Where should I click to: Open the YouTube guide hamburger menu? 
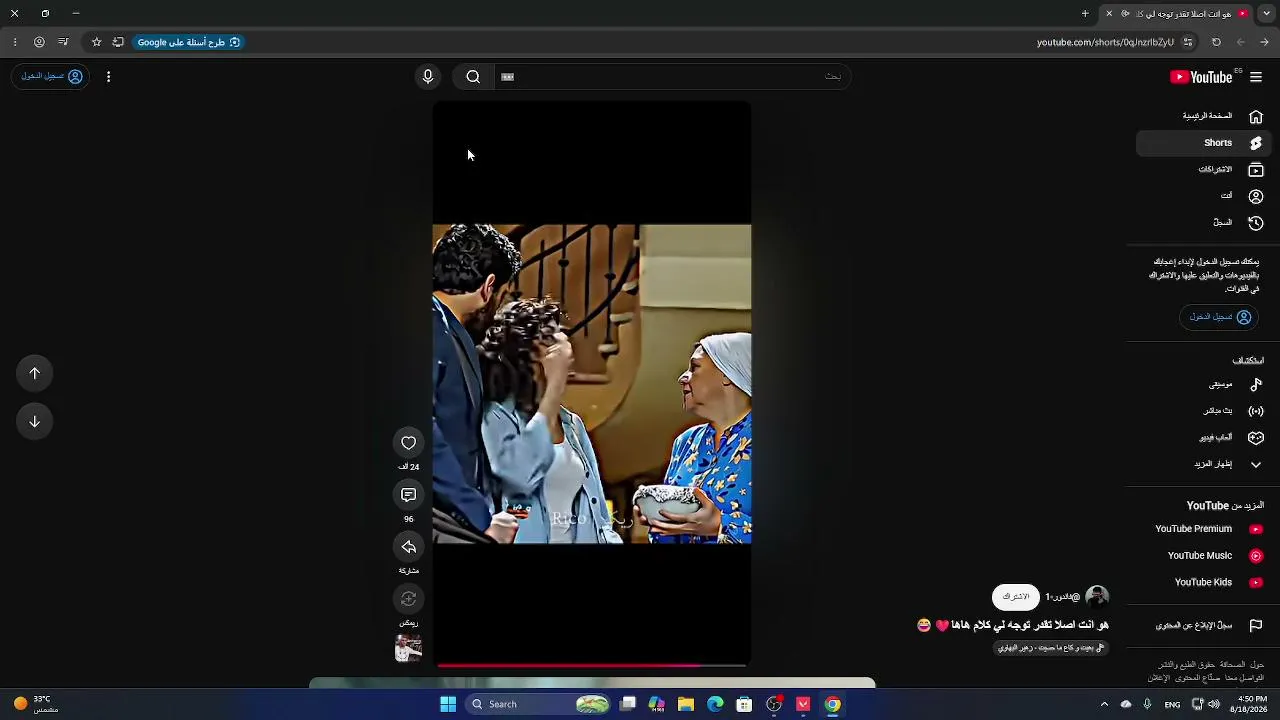tap(1256, 77)
